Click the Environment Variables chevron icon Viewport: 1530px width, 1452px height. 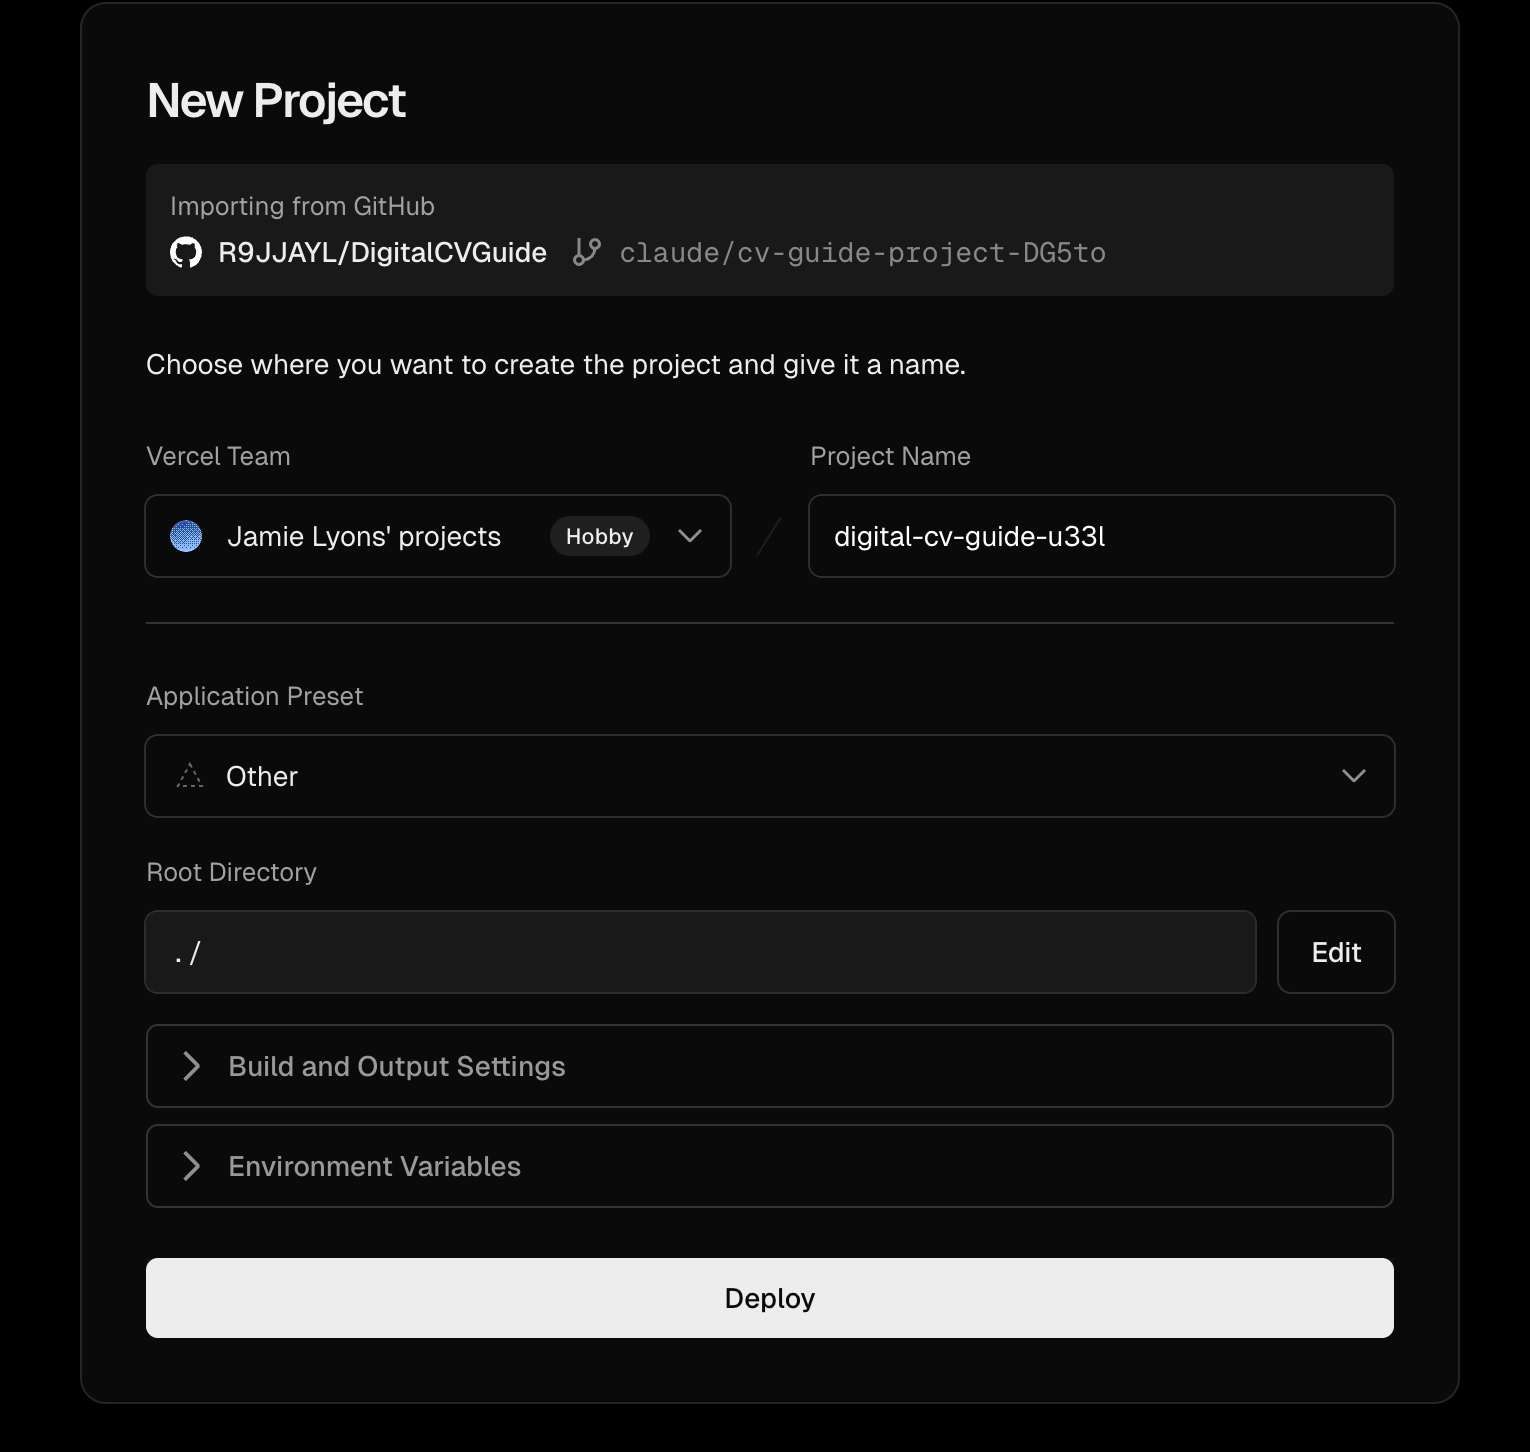[191, 1166]
